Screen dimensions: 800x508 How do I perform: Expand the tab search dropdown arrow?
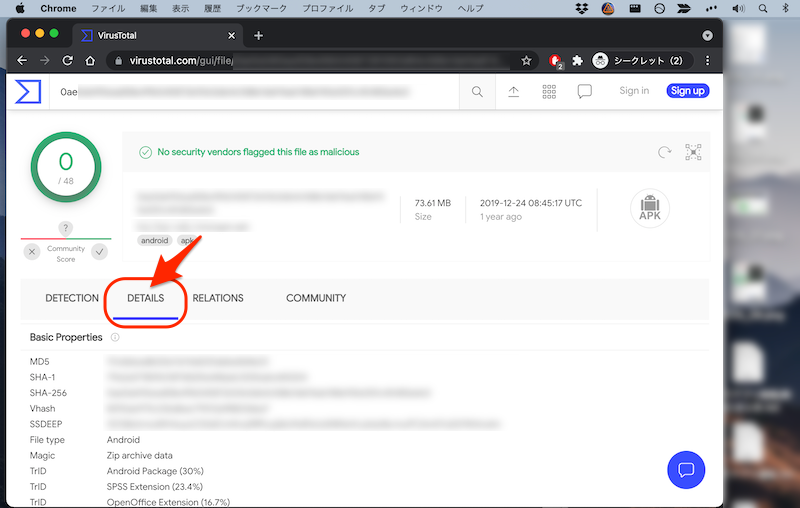coord(708,35)
